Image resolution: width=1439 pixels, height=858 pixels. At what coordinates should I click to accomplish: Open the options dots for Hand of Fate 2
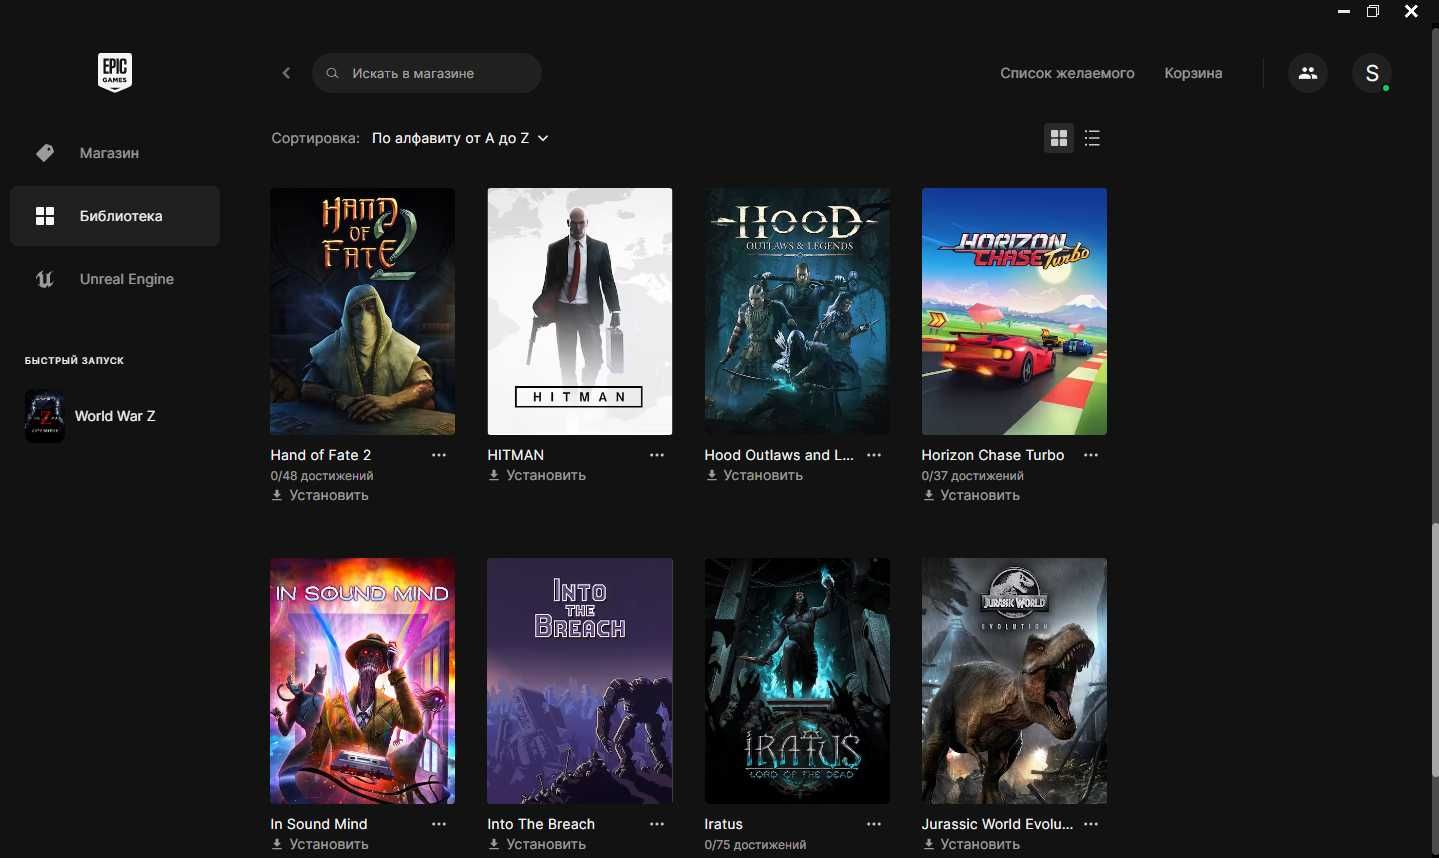[439, 455]
